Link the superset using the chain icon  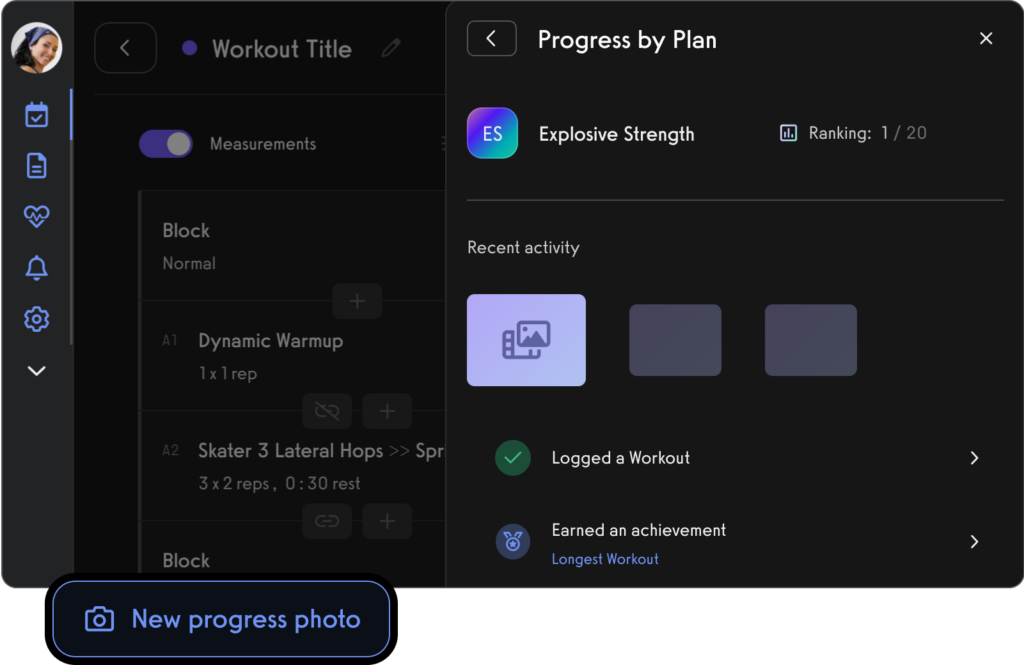(327, 521)
